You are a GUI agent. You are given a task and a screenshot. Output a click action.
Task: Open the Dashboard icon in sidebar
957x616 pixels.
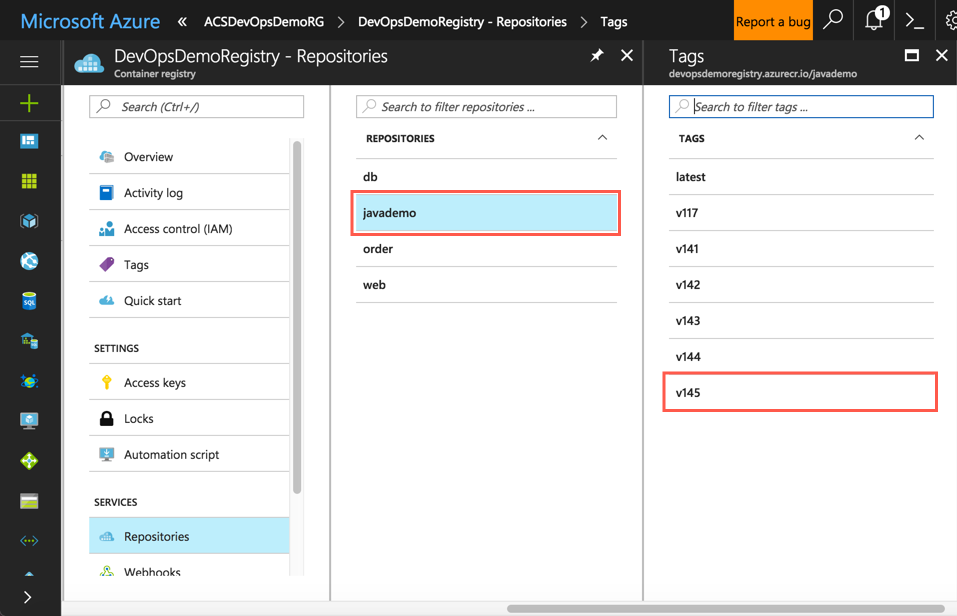(x=28, y=141)
